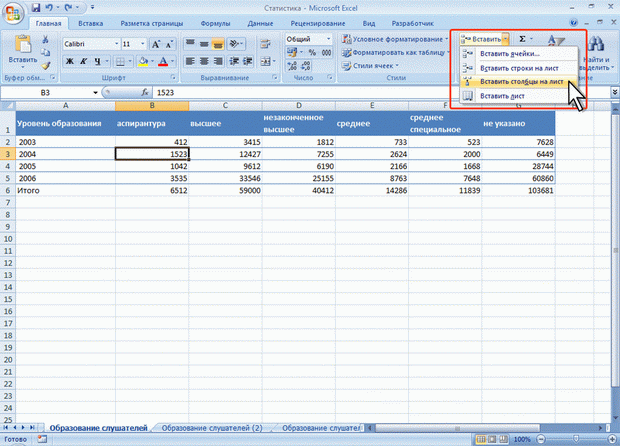
Task: Open Excel help question mark
Action: coord(574,23)
